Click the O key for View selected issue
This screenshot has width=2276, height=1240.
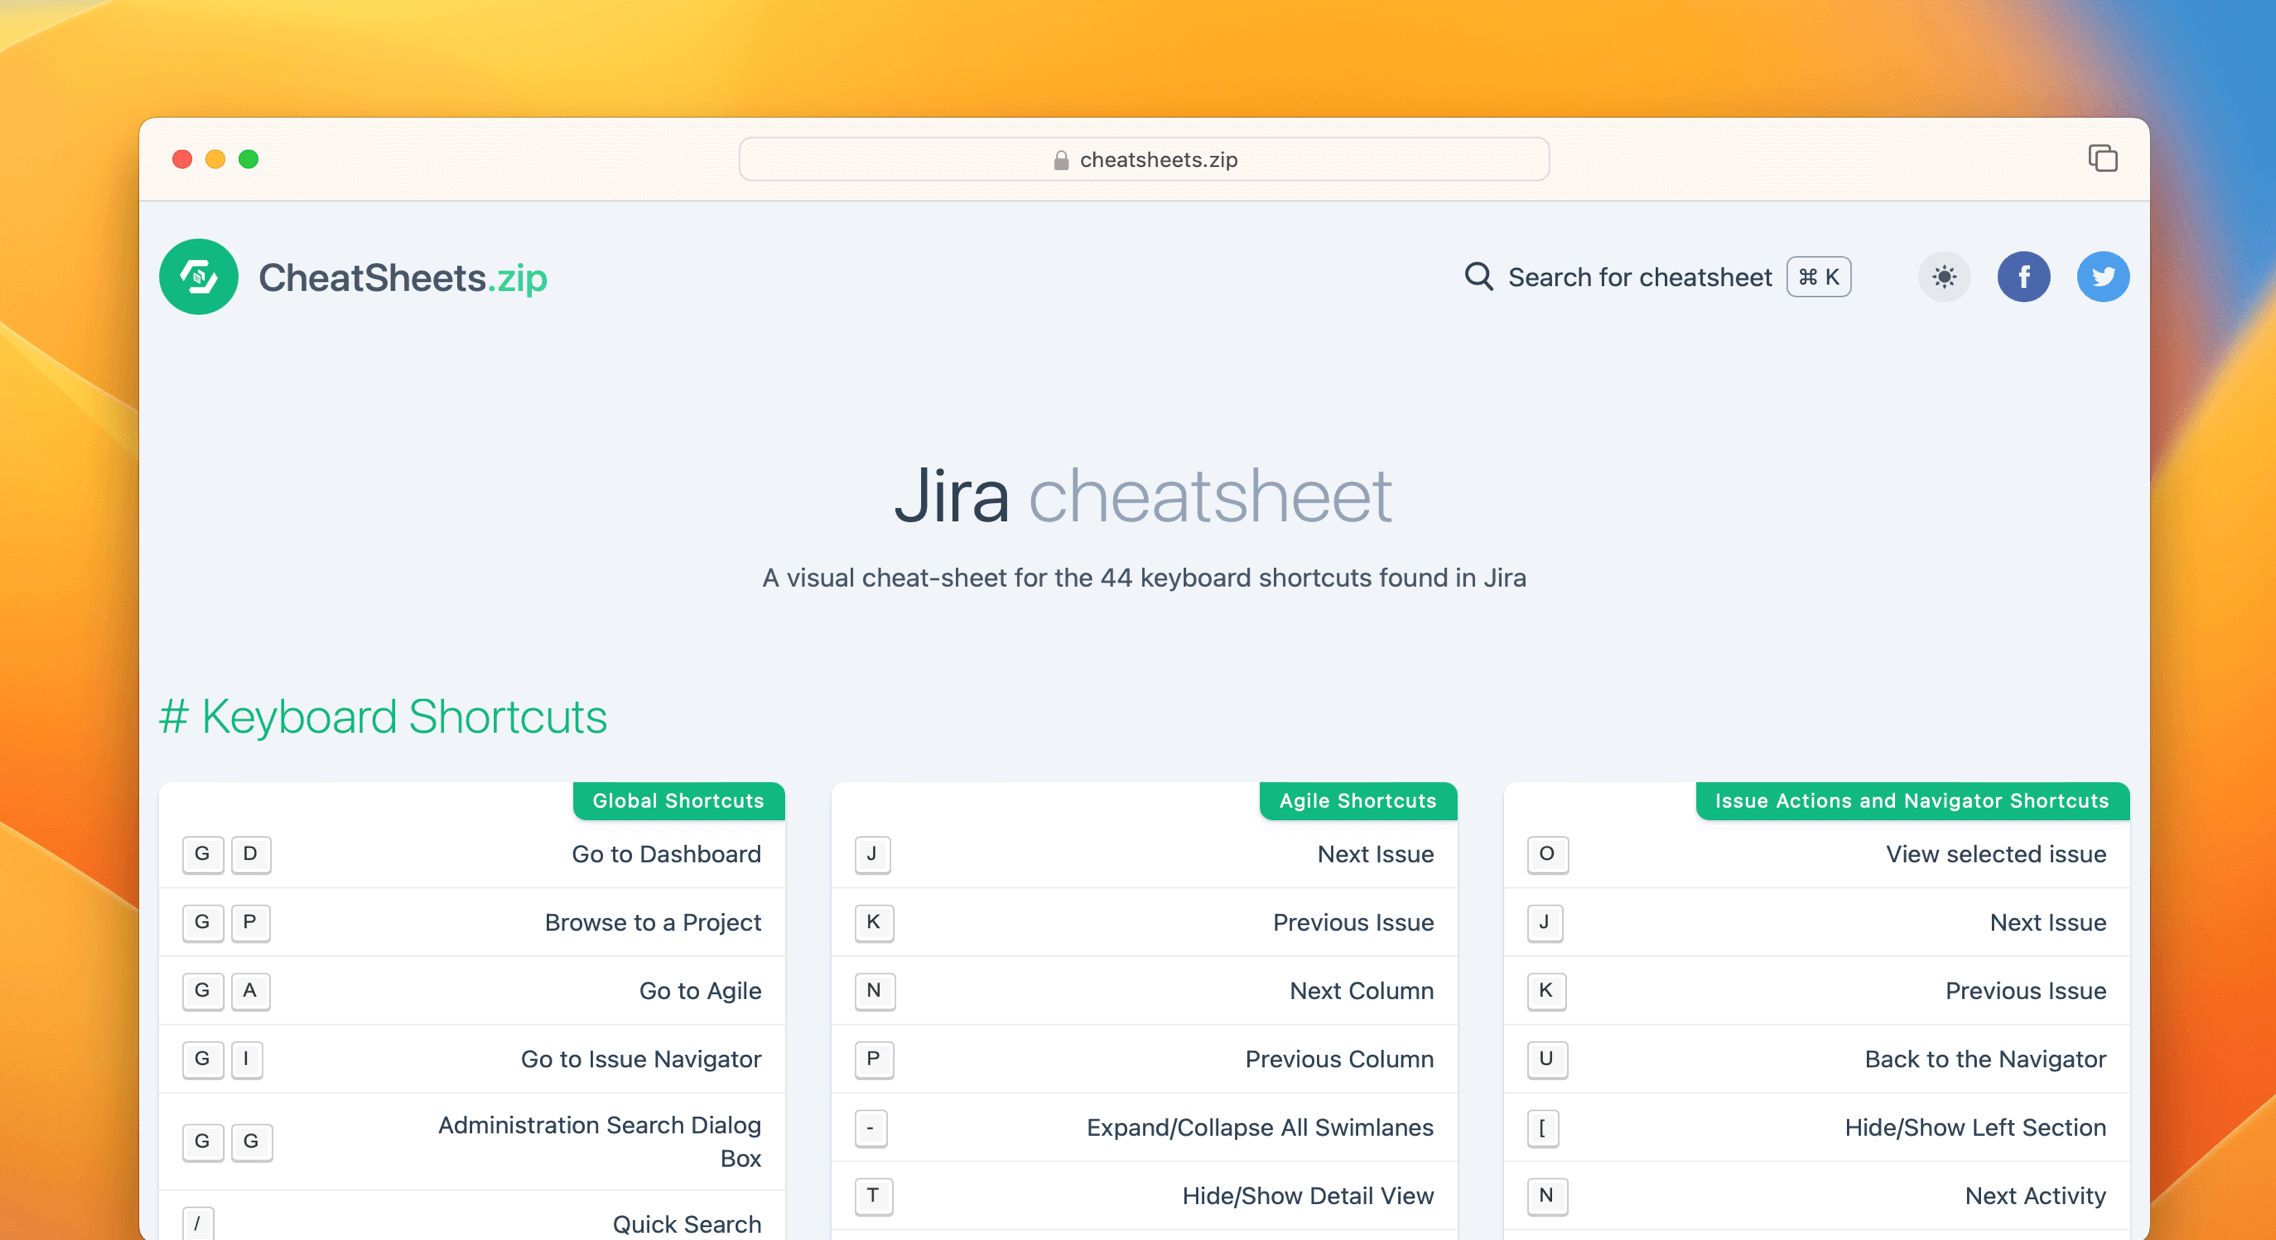(1546, 854)
